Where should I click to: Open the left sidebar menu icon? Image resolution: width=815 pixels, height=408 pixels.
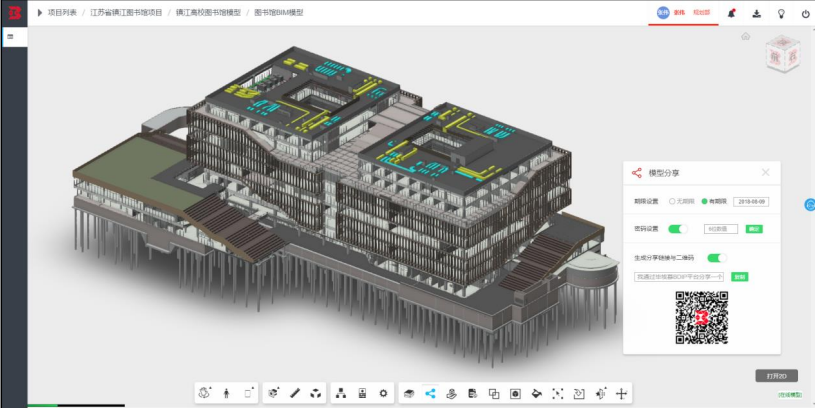pos(10,37)
